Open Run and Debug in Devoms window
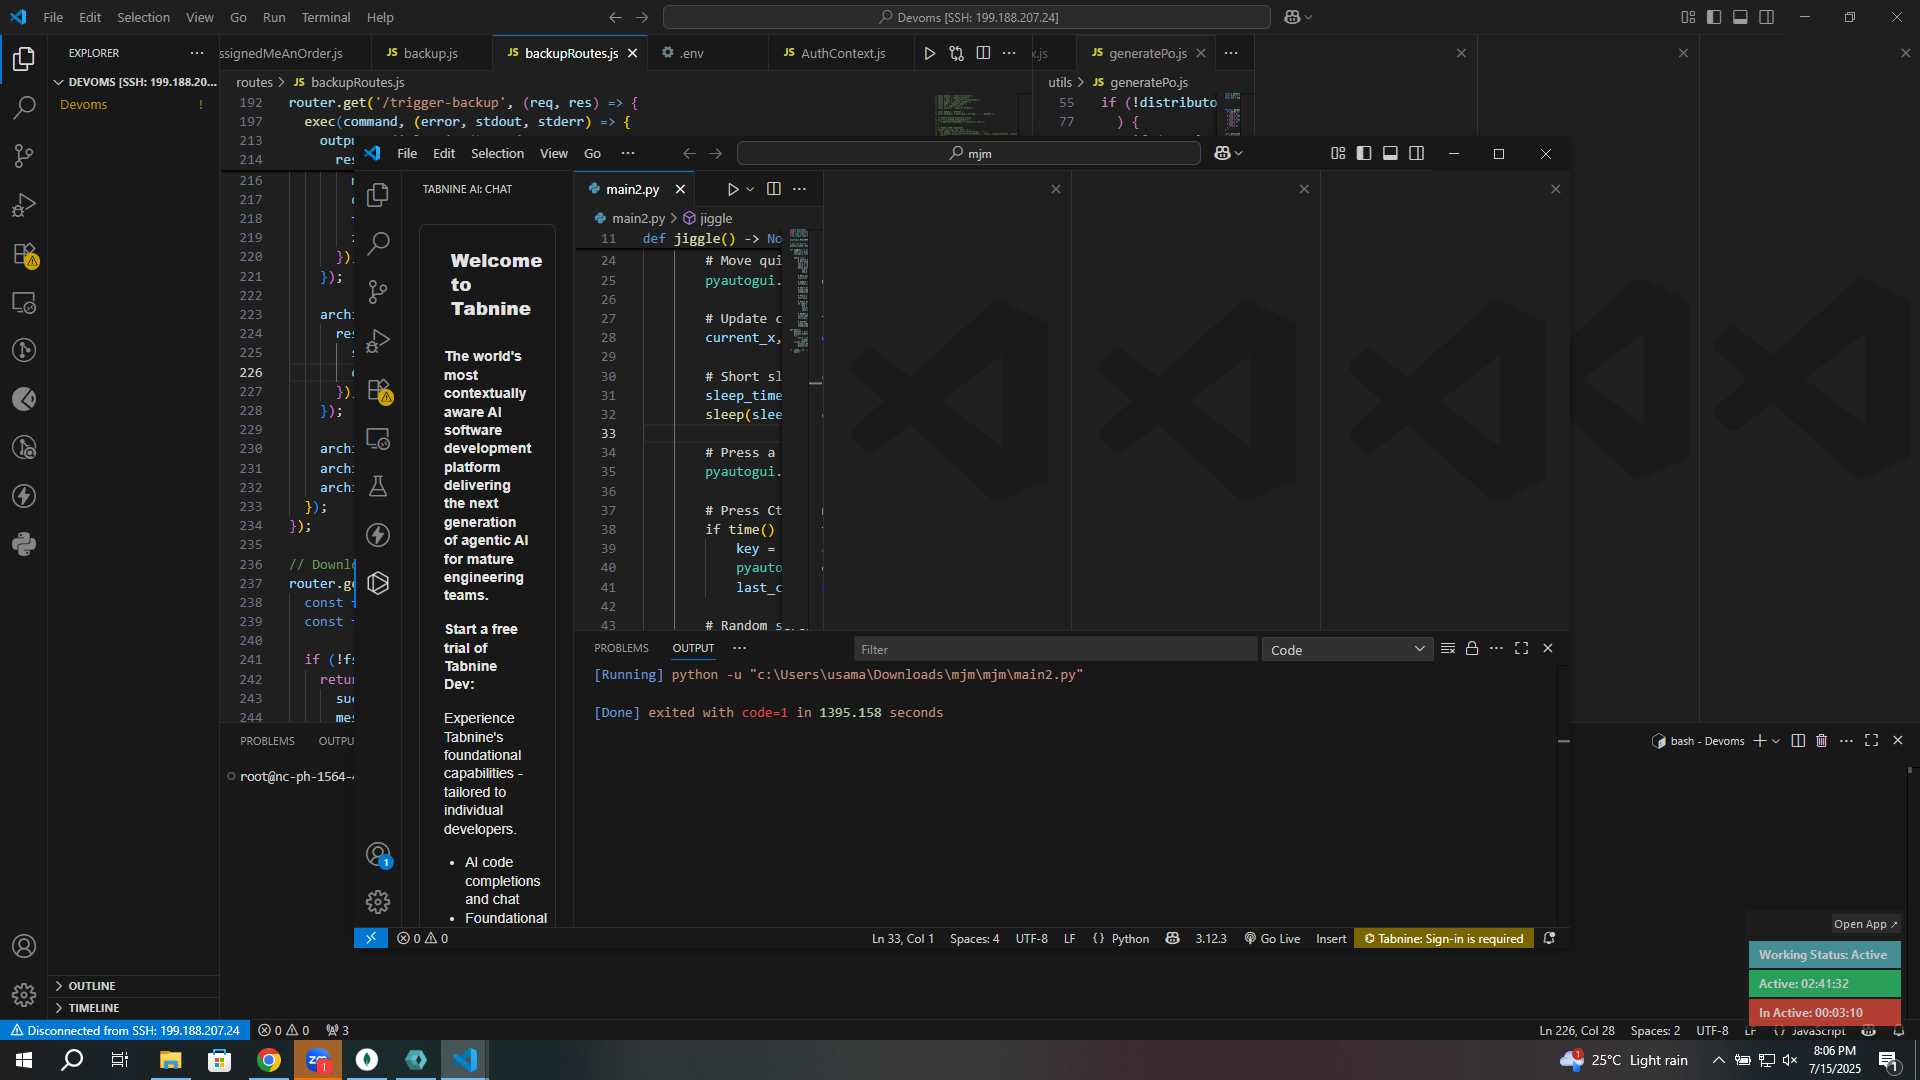The width and height of the screenshot is (1920, 1080). click(x=24, y=205)
